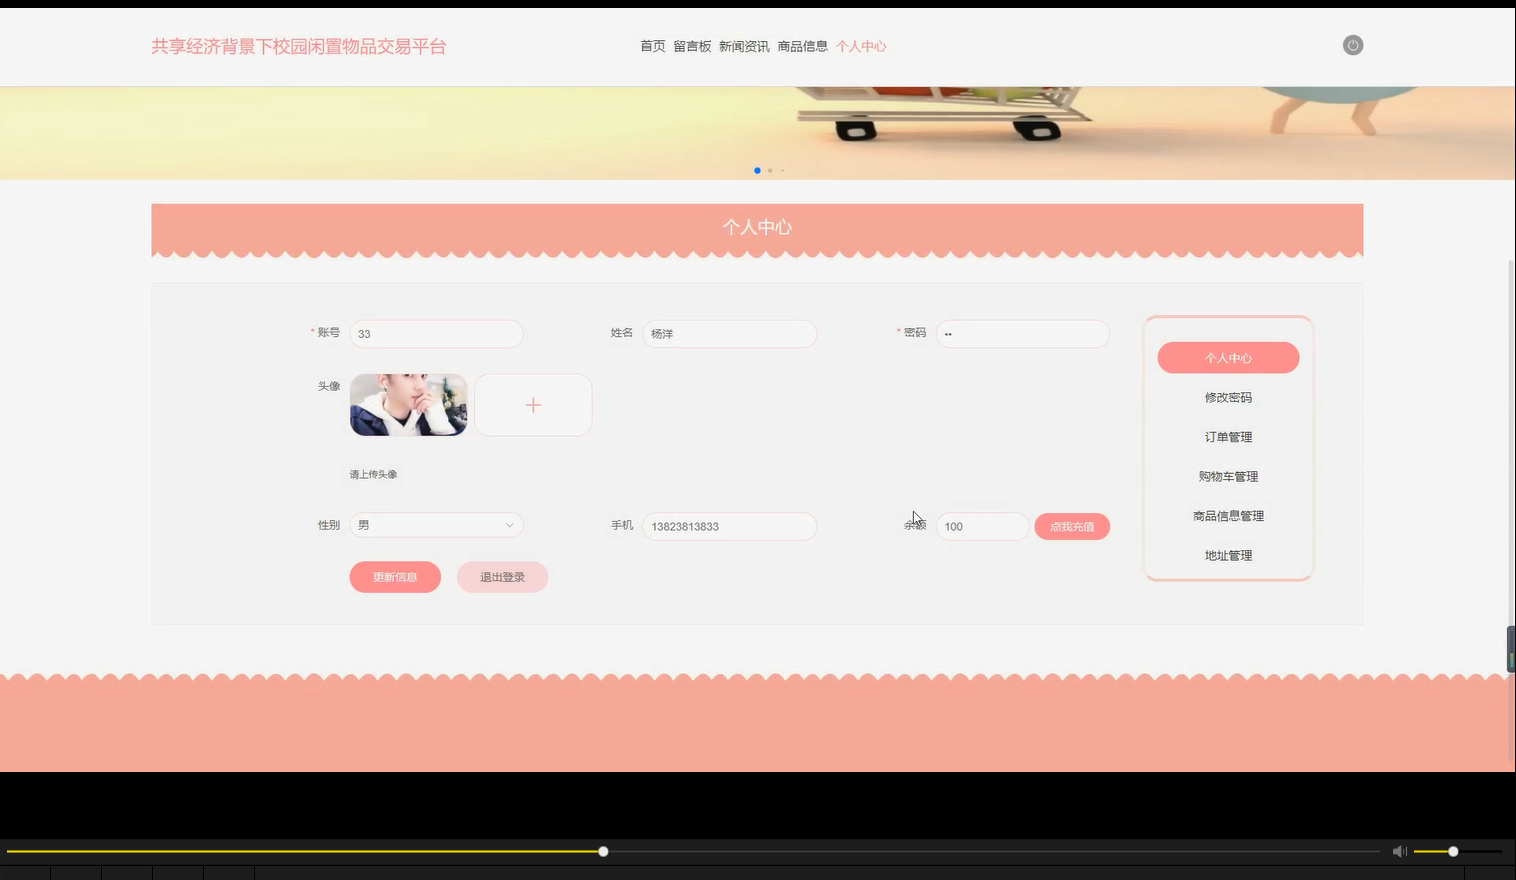Click the 退出登录 button
Image resolution: width=1516 pixels, height=880 pixels.
[x=502, y=576]
